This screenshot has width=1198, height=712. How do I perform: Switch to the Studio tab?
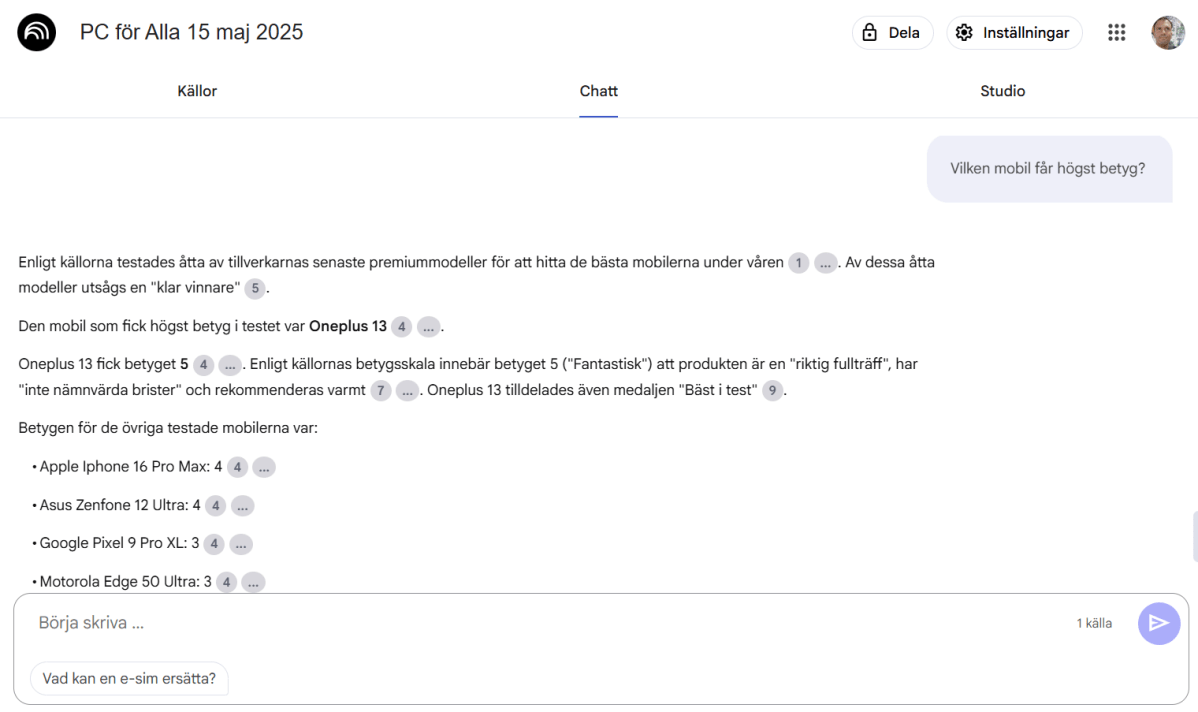[x=1002, y=91]
